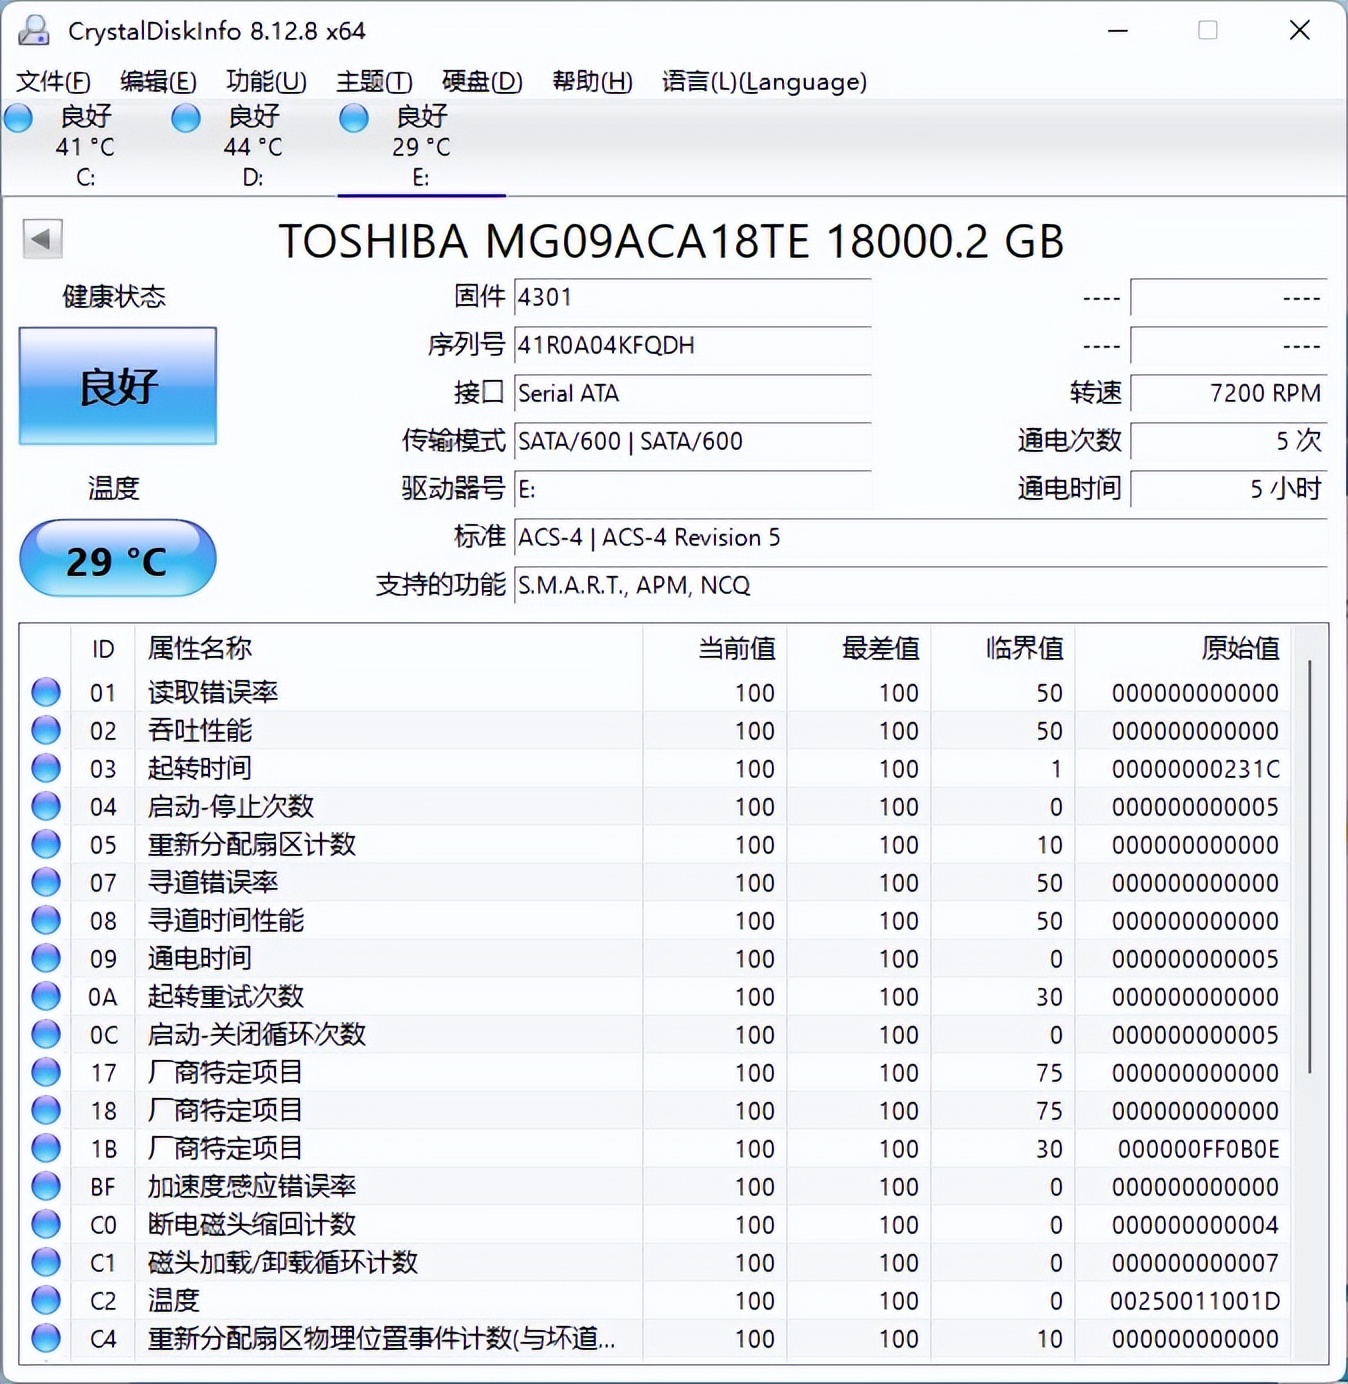Open the 主题(T) menu

pos(374,81)
